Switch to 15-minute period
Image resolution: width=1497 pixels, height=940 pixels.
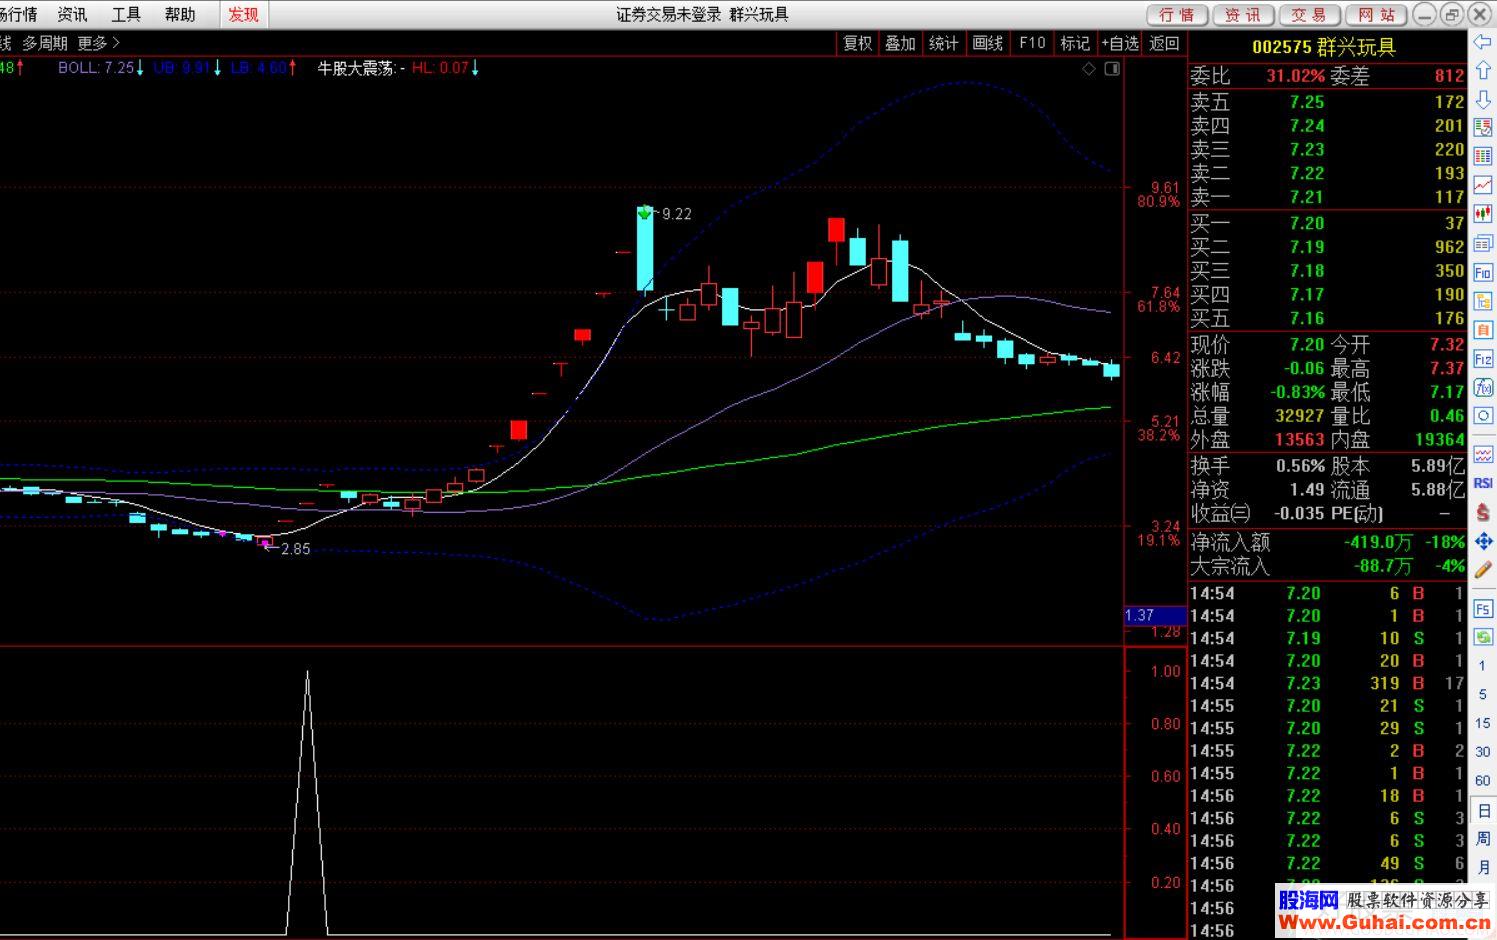(1483, 723)
